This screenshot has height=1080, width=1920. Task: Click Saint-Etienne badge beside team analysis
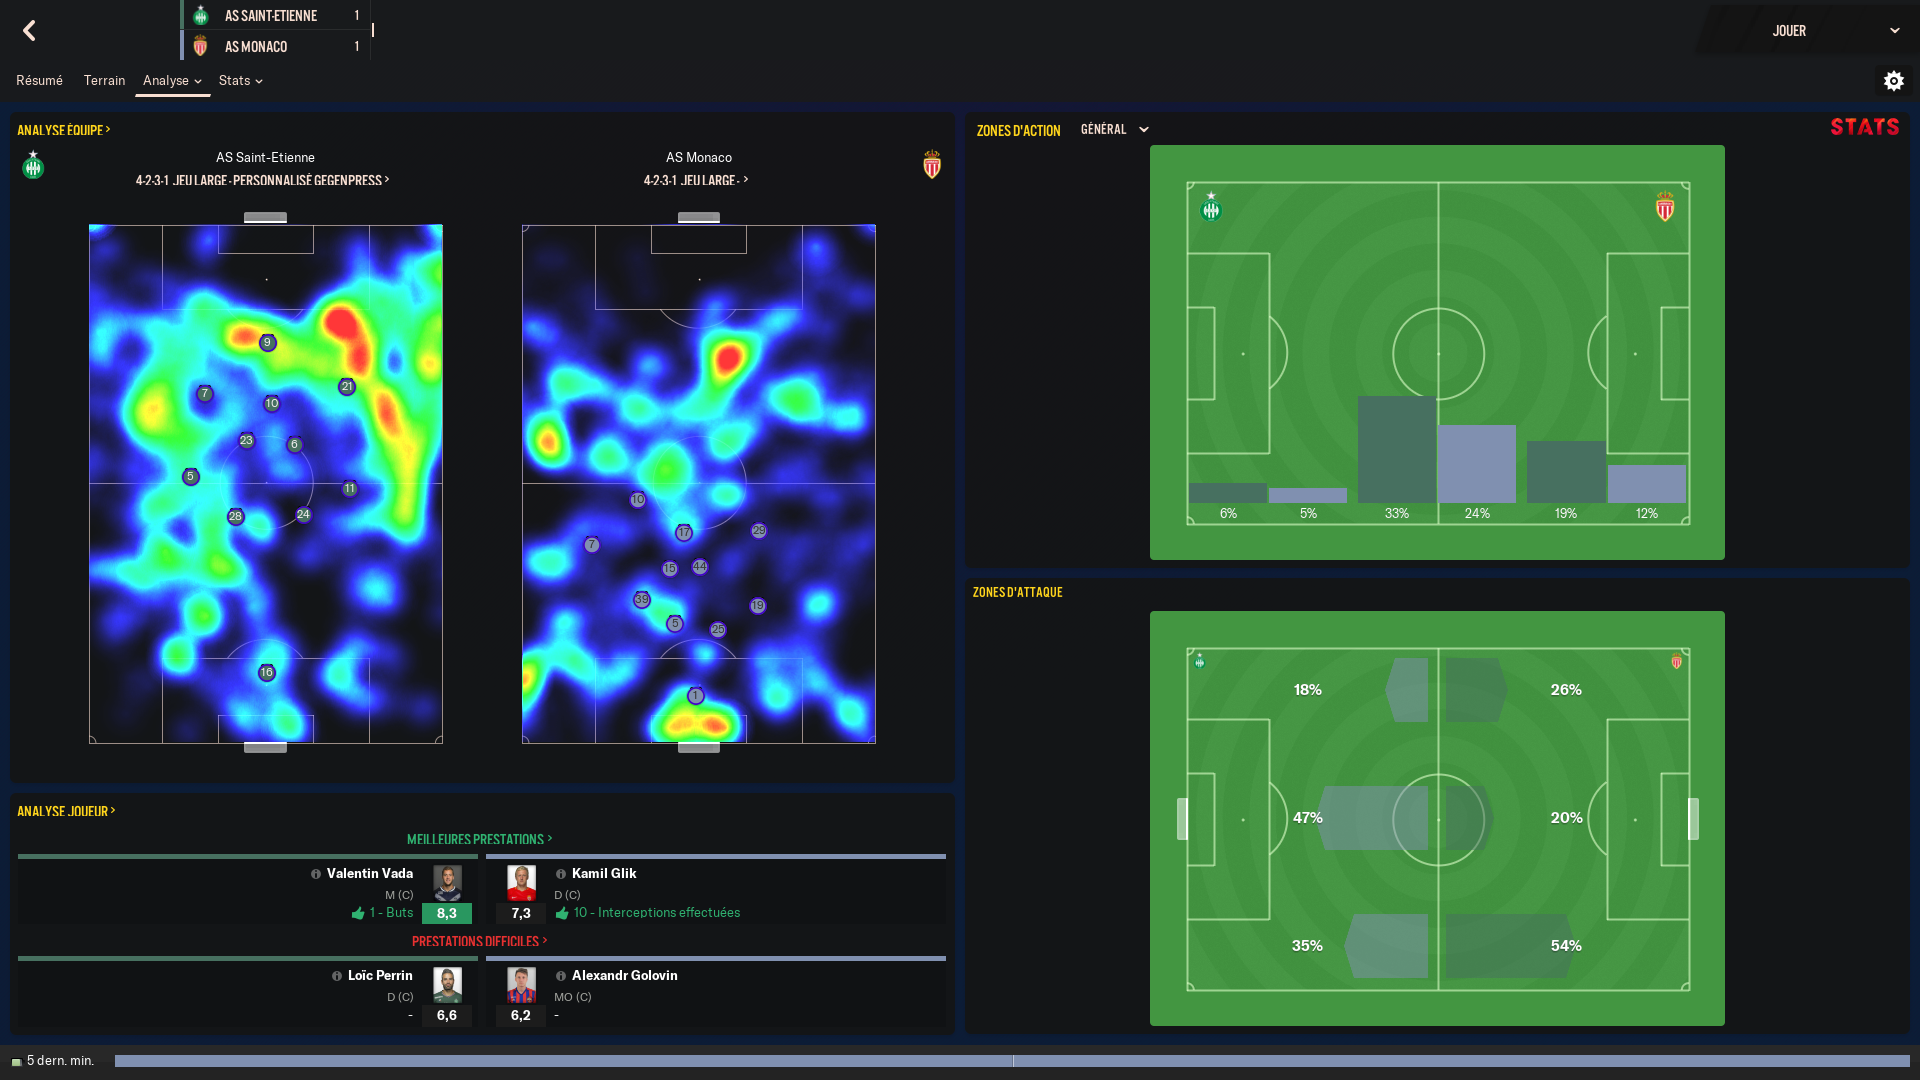pyautogui.click(x=33, y=165)
